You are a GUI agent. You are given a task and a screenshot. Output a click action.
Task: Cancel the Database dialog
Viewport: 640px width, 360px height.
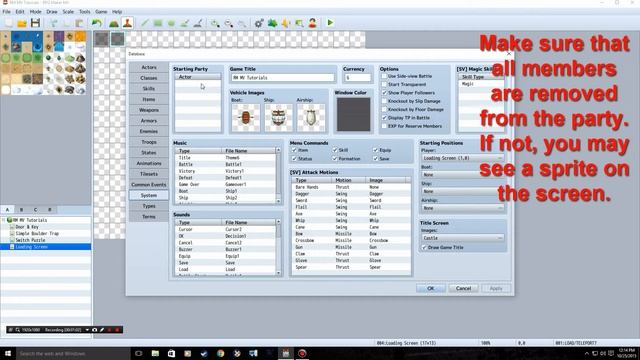click(463, 288)
